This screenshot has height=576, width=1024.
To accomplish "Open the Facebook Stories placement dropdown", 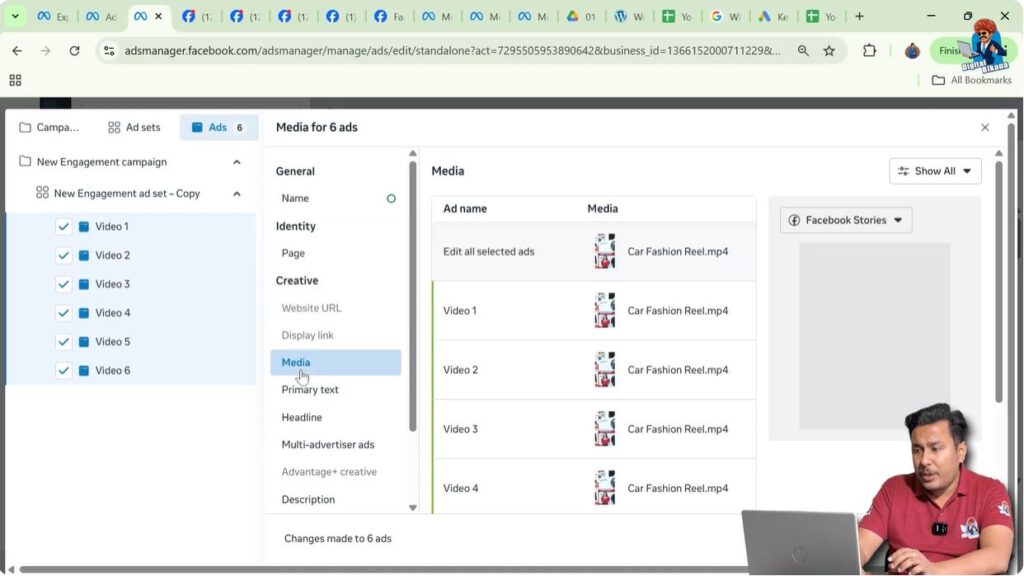I will click(x=846, y=220).
